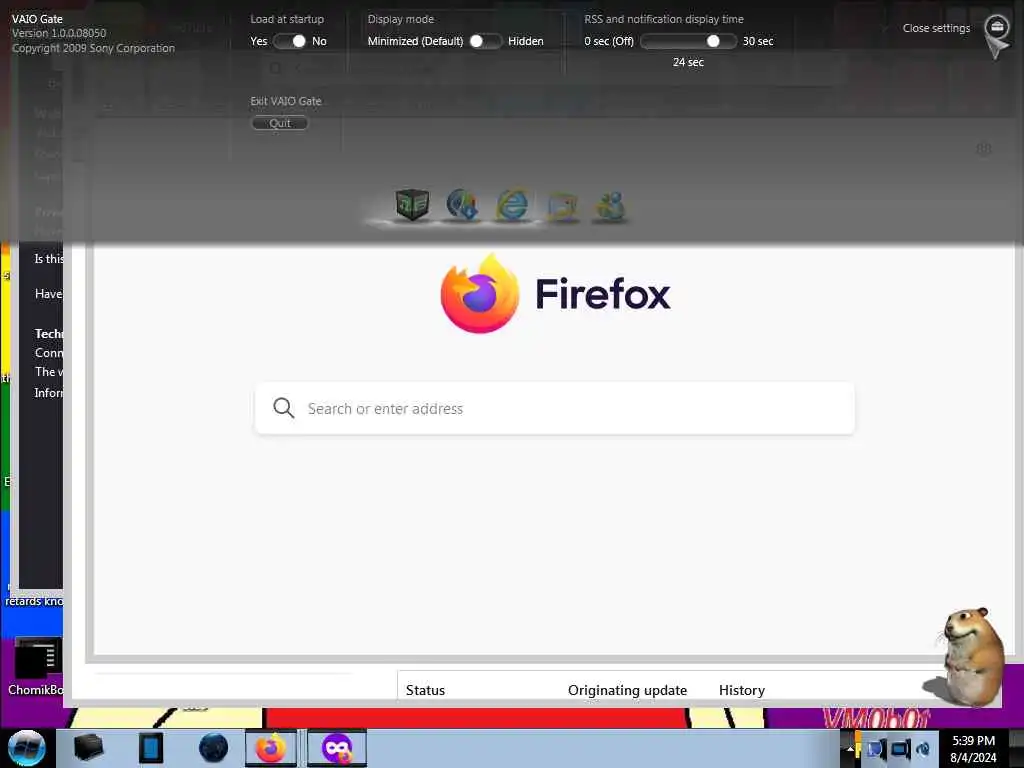Click the History column header

[741, 690]
